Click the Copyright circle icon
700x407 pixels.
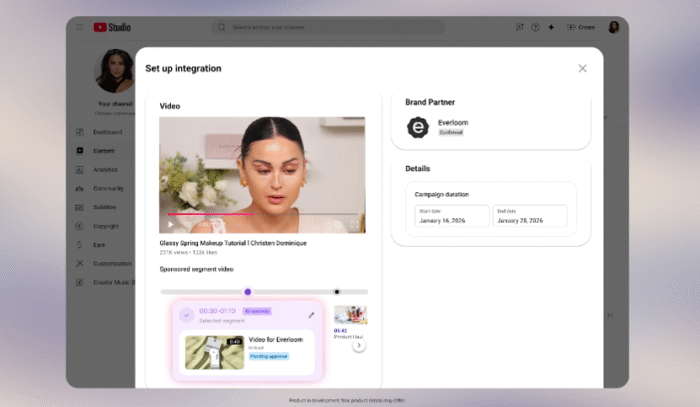(x=79, y=226)
